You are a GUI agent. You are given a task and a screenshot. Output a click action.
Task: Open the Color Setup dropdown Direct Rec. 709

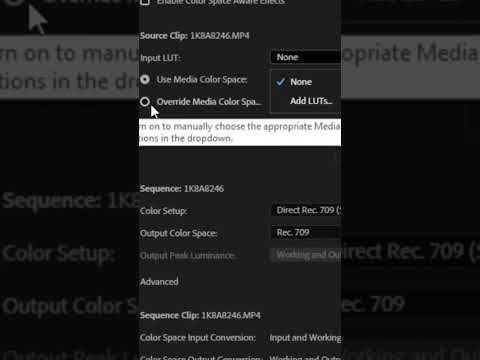point(306,210)
